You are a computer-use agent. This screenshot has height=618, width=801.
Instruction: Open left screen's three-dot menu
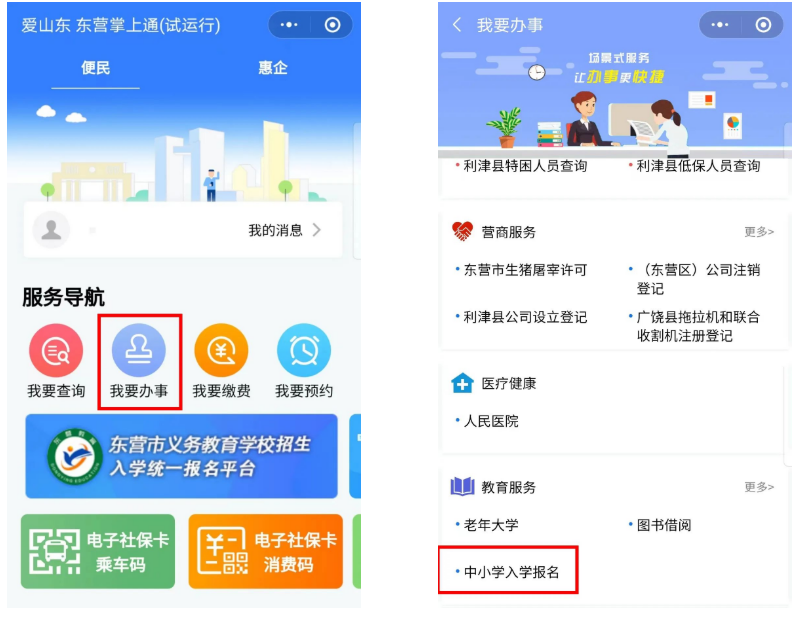(289, 25)
